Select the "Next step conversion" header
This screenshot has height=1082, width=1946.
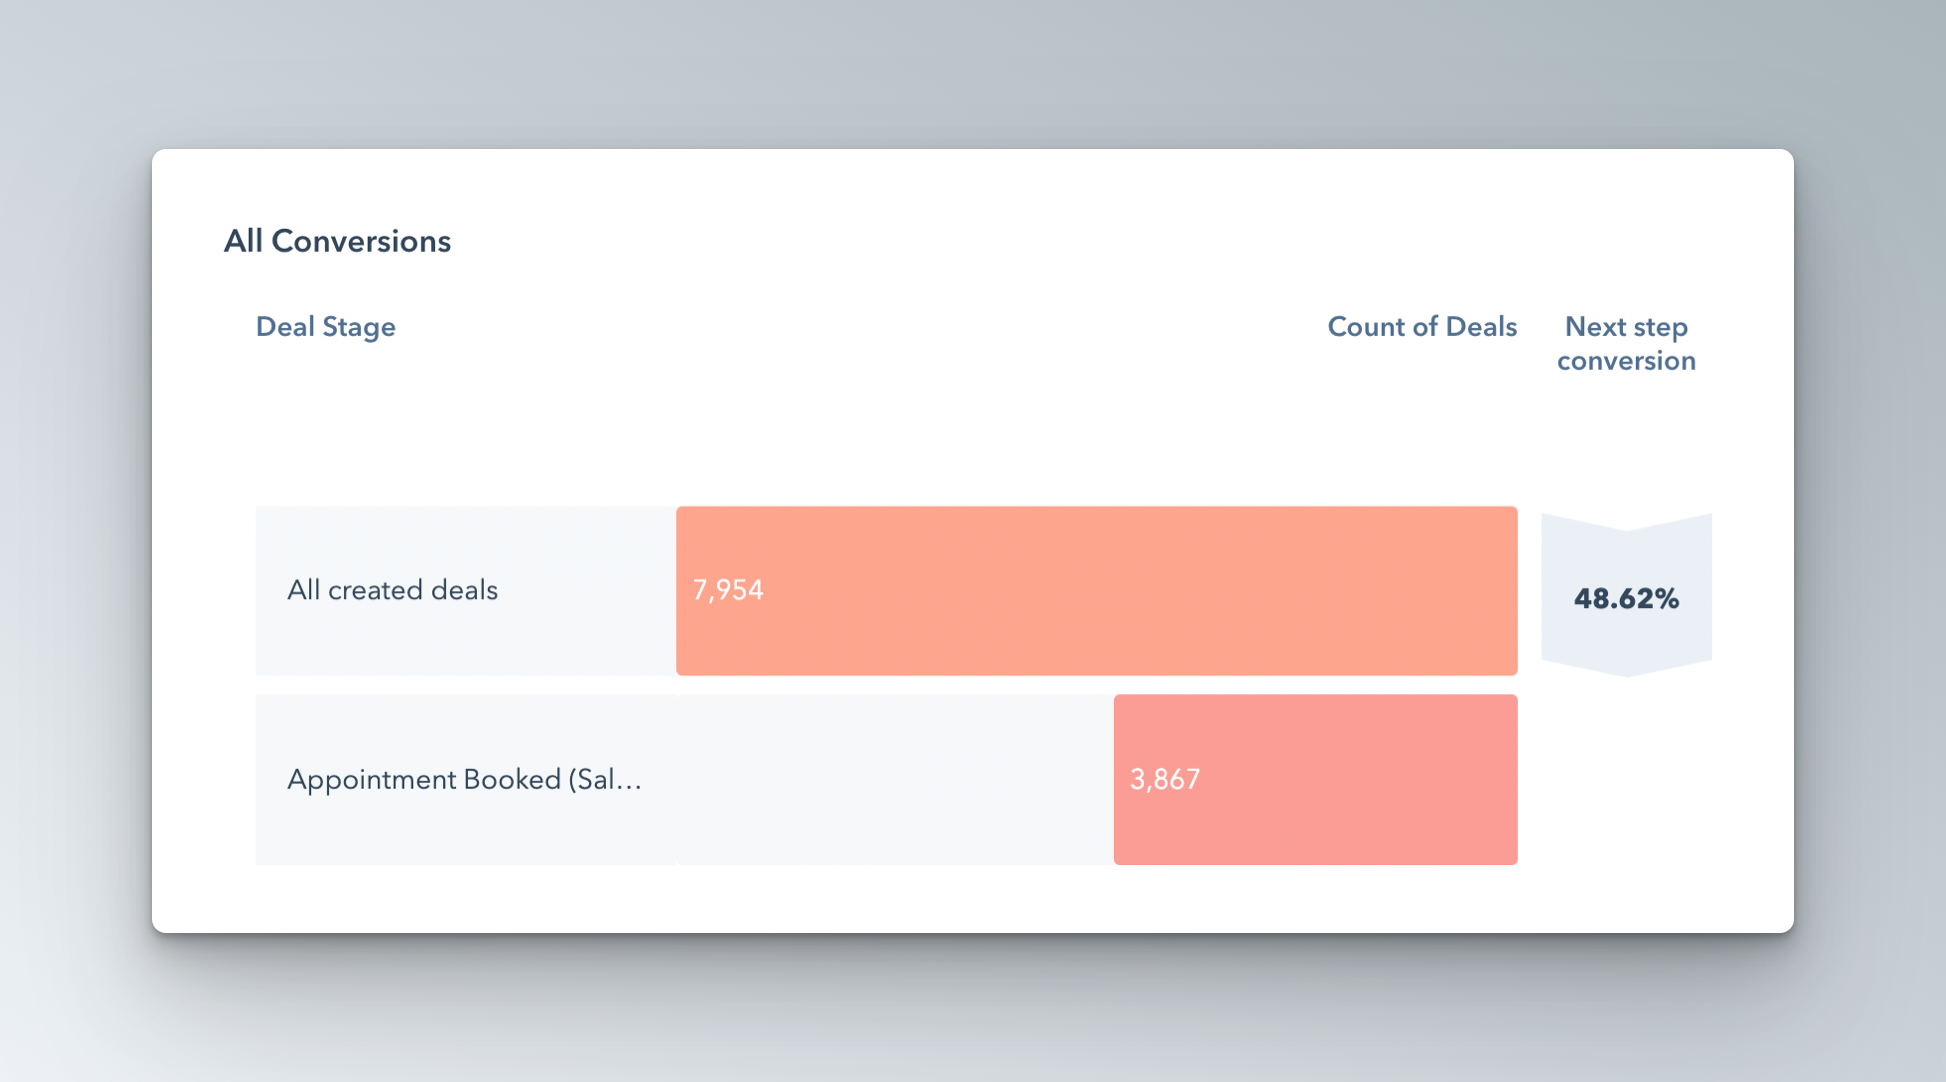tap(1626, 343)
